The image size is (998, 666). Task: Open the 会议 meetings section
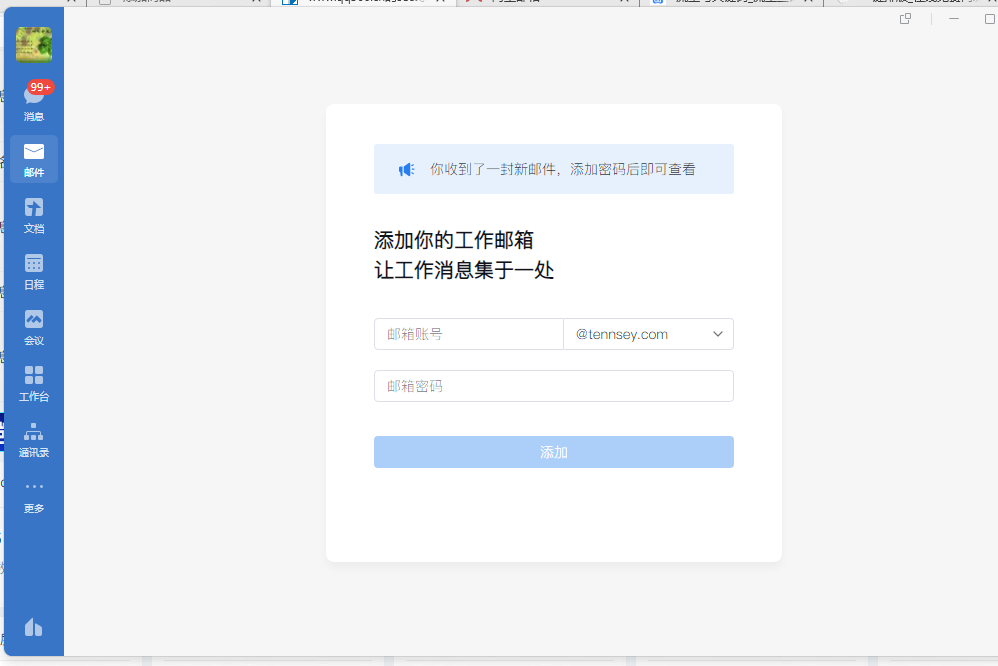[x=34, y=325]
